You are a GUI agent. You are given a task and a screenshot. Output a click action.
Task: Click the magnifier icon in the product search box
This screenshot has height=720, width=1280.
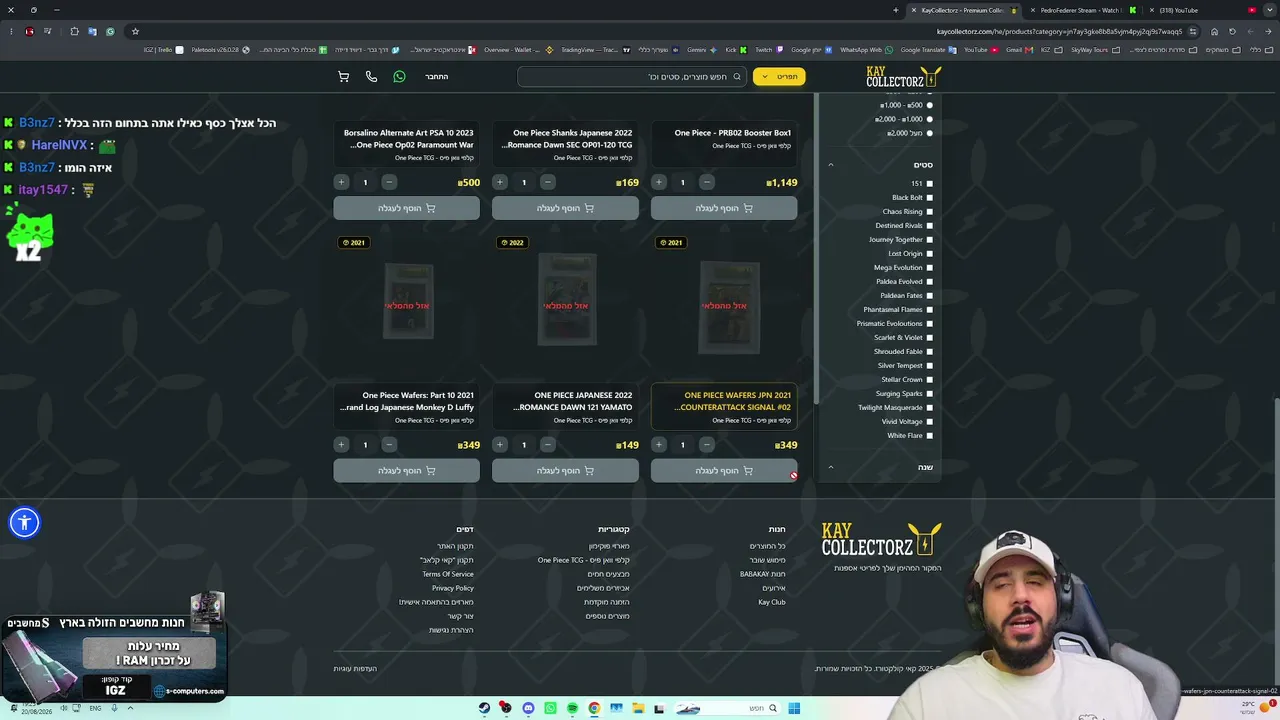coord(737,77)
